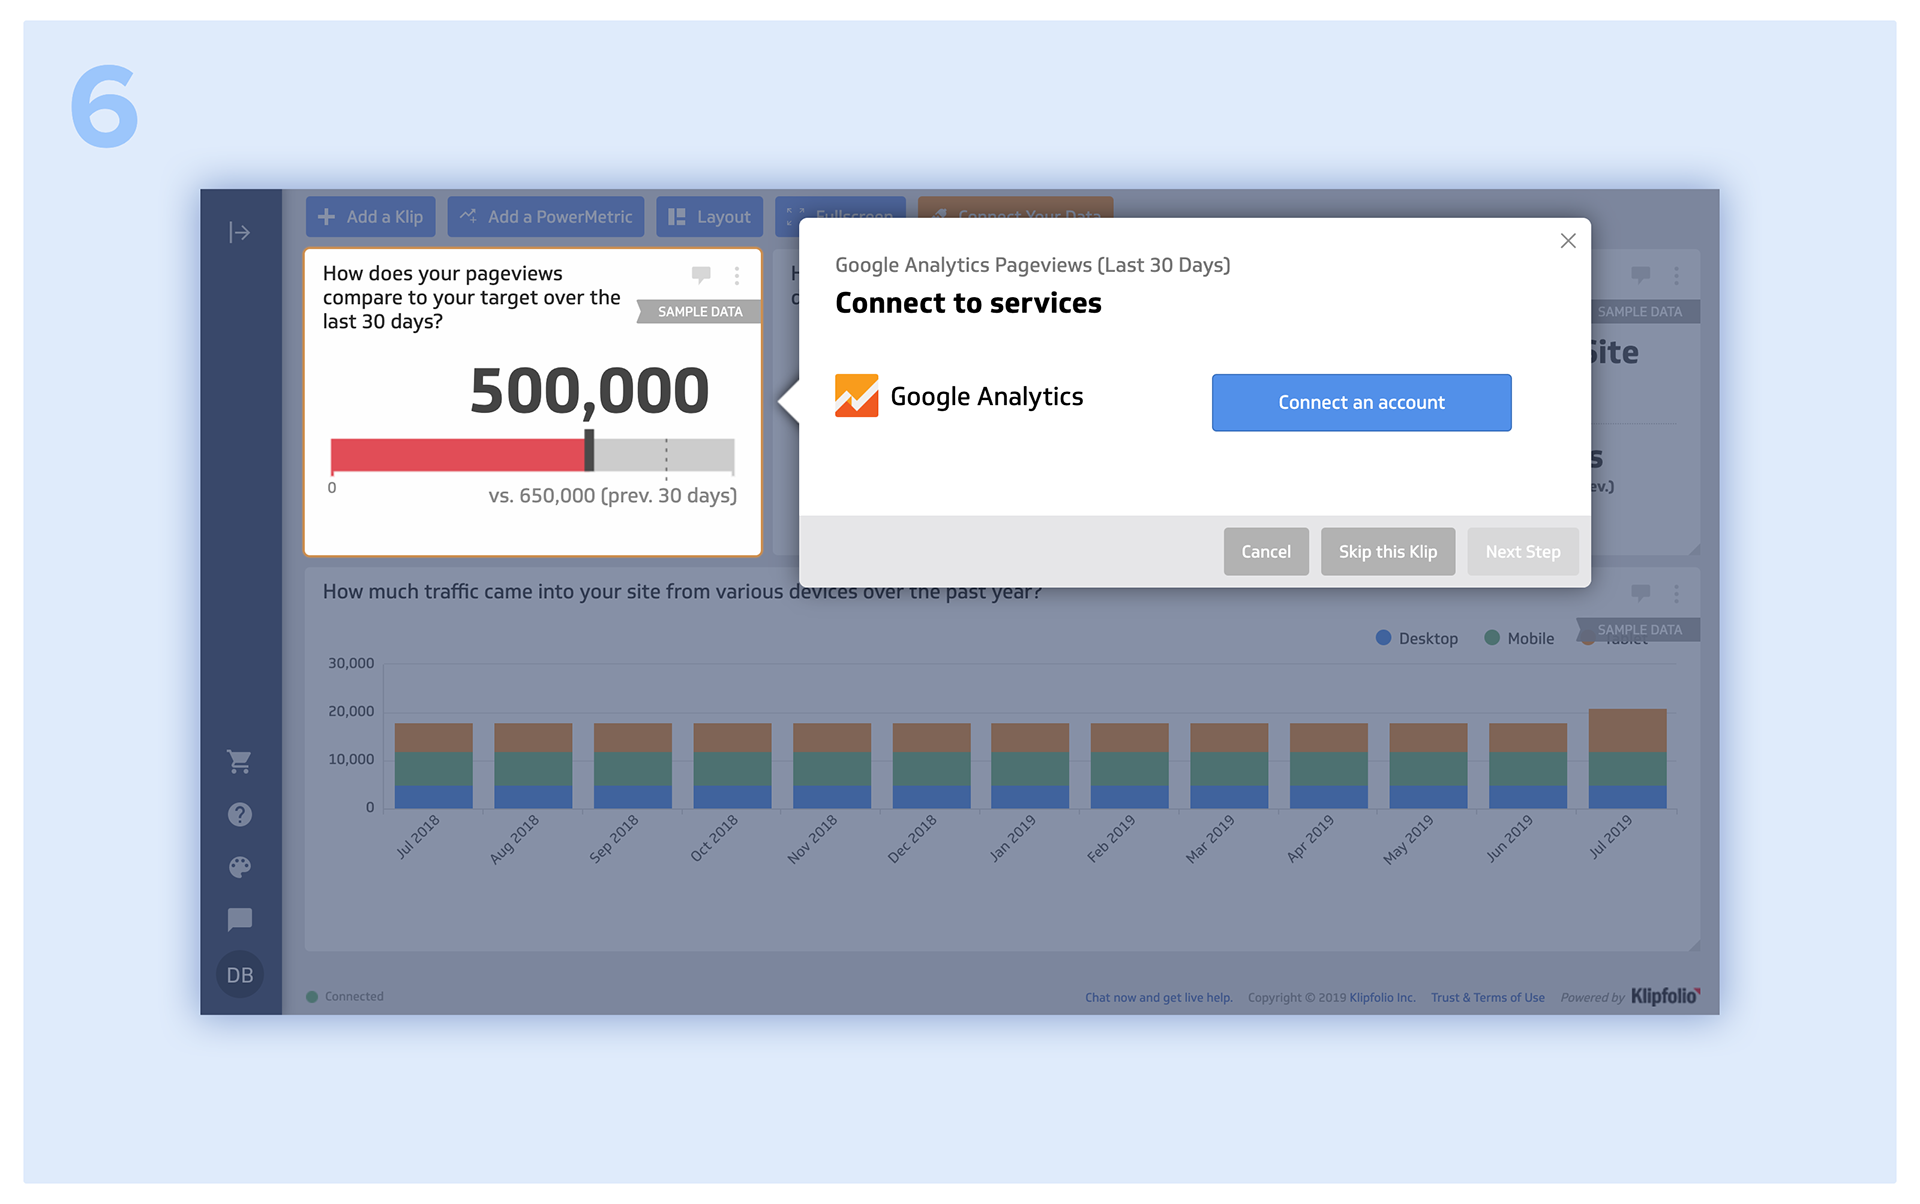This screenshot has width=1920, height=1204.
Task: Open the DB user avatar menu
Action: (x=239, y=975)
